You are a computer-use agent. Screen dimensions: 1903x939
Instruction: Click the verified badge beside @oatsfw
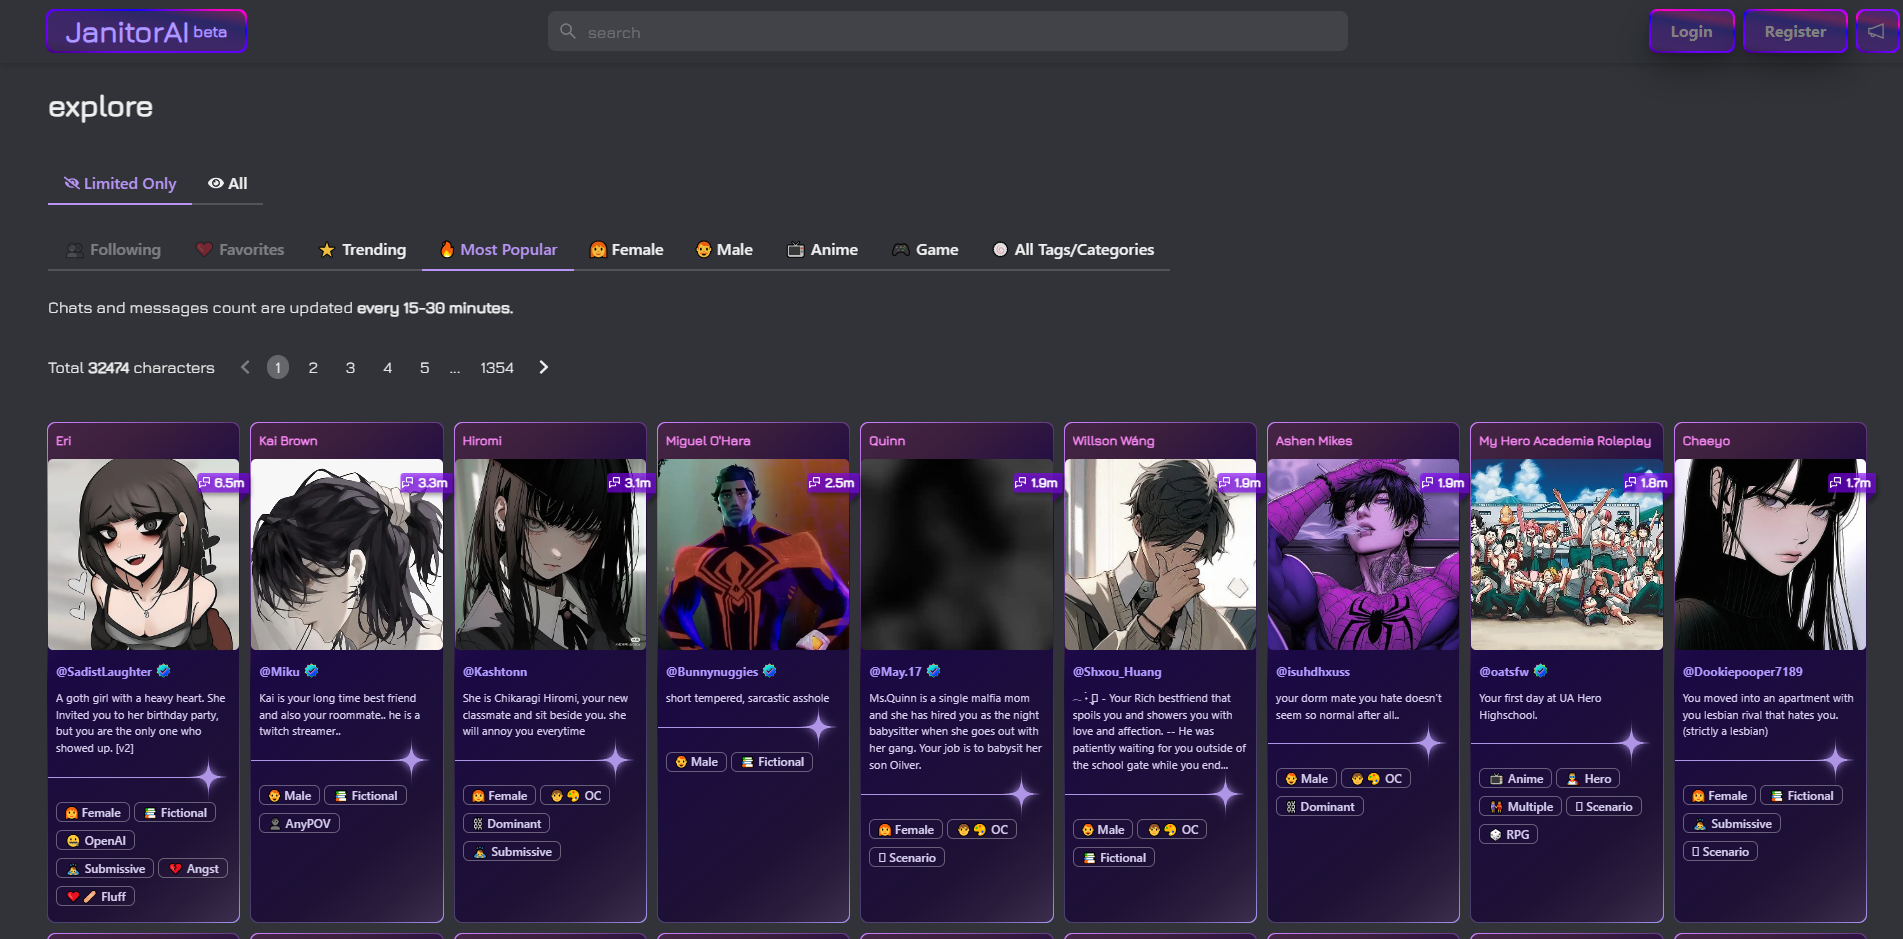[x=1541, y=671]
